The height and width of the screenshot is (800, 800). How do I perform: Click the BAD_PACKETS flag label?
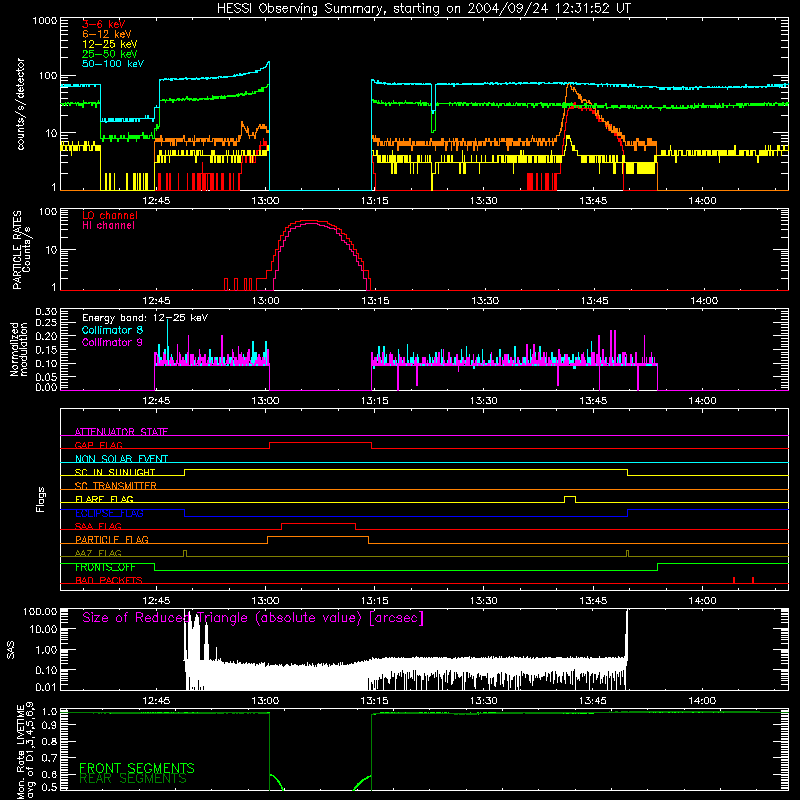(x=109, y=580)
